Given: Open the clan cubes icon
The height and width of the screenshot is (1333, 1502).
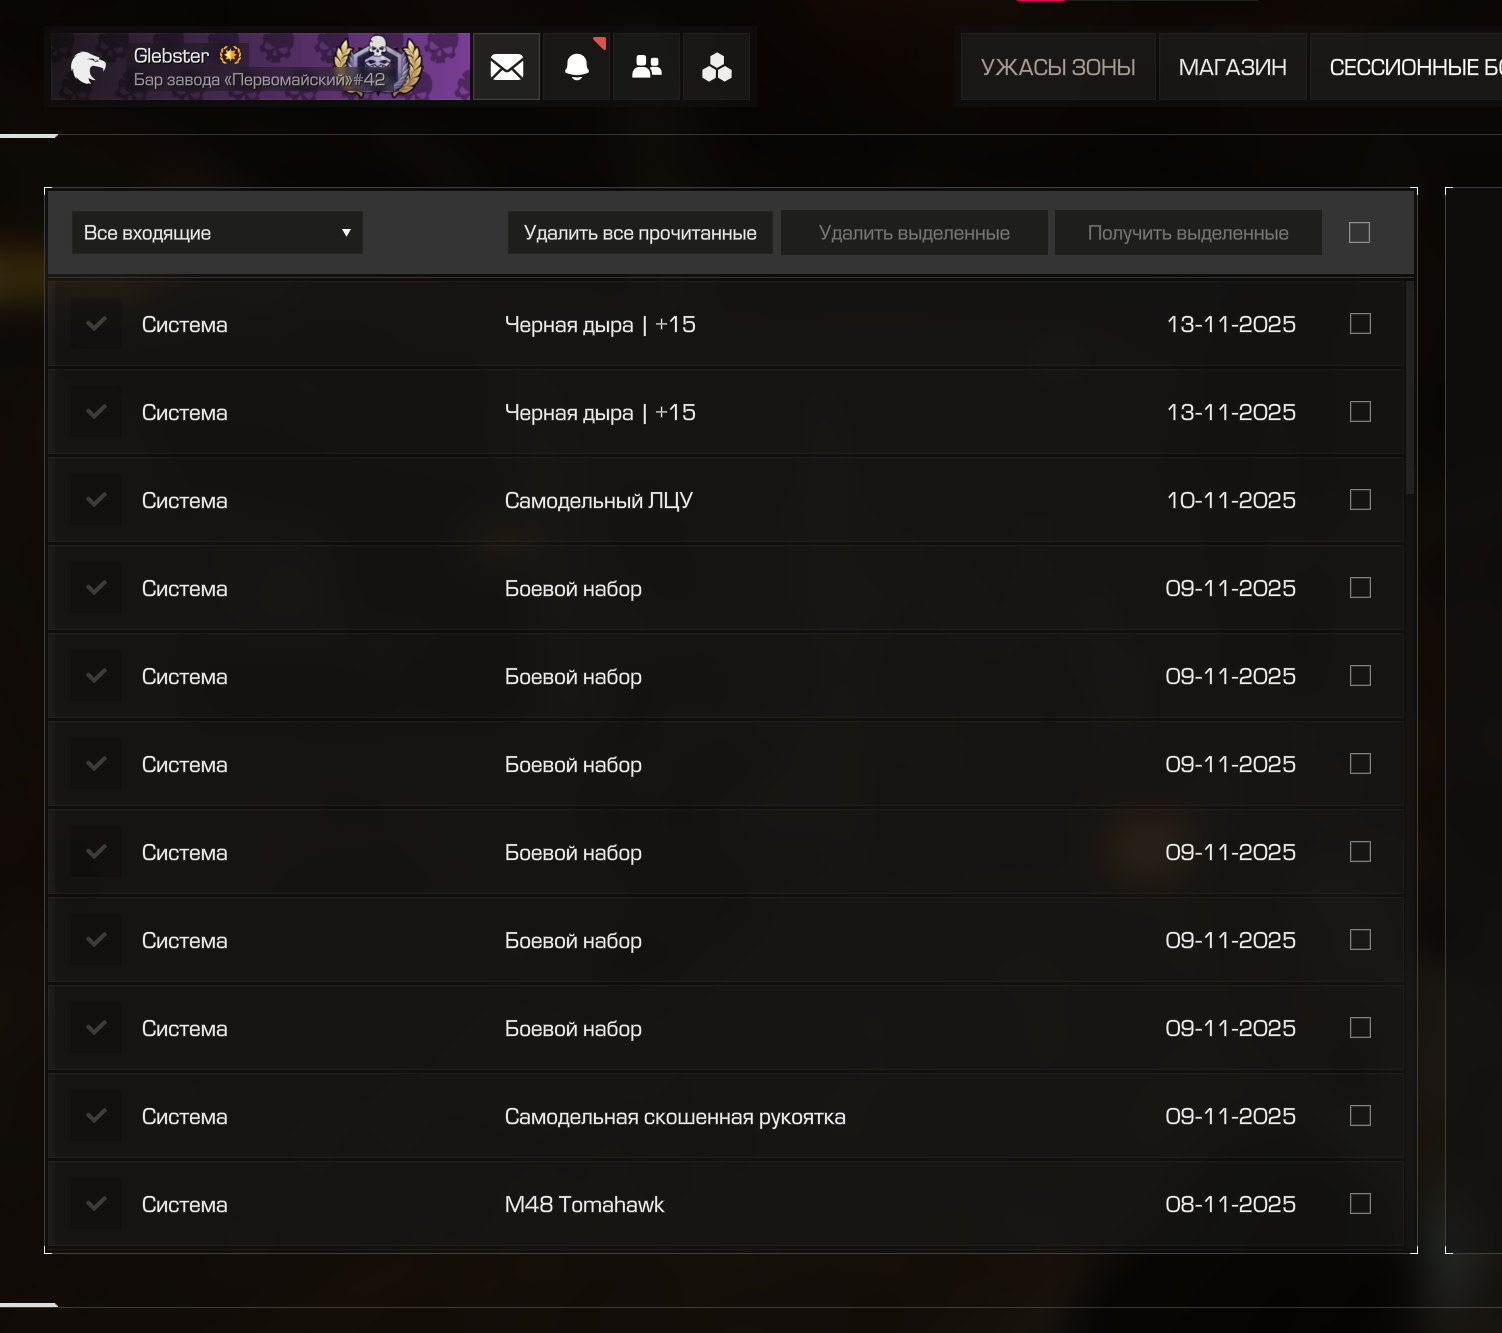Looking at the screenshot, I should 716,67.
